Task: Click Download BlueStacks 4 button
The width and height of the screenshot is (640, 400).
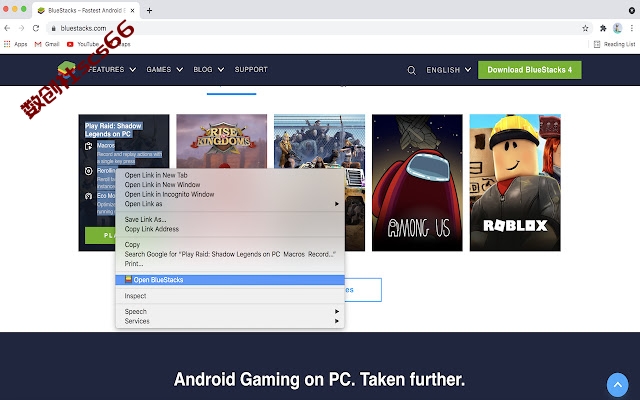Action: (530, 70)
